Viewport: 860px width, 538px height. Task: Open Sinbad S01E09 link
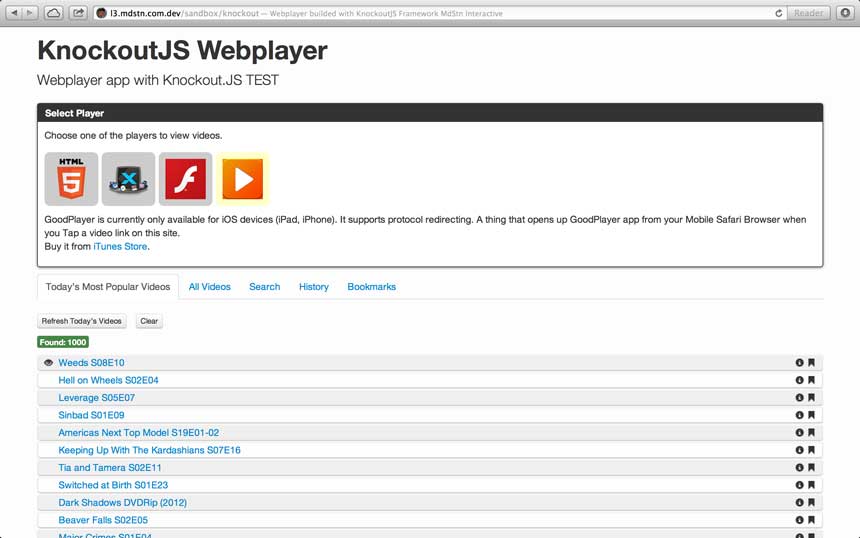point(92,415)
